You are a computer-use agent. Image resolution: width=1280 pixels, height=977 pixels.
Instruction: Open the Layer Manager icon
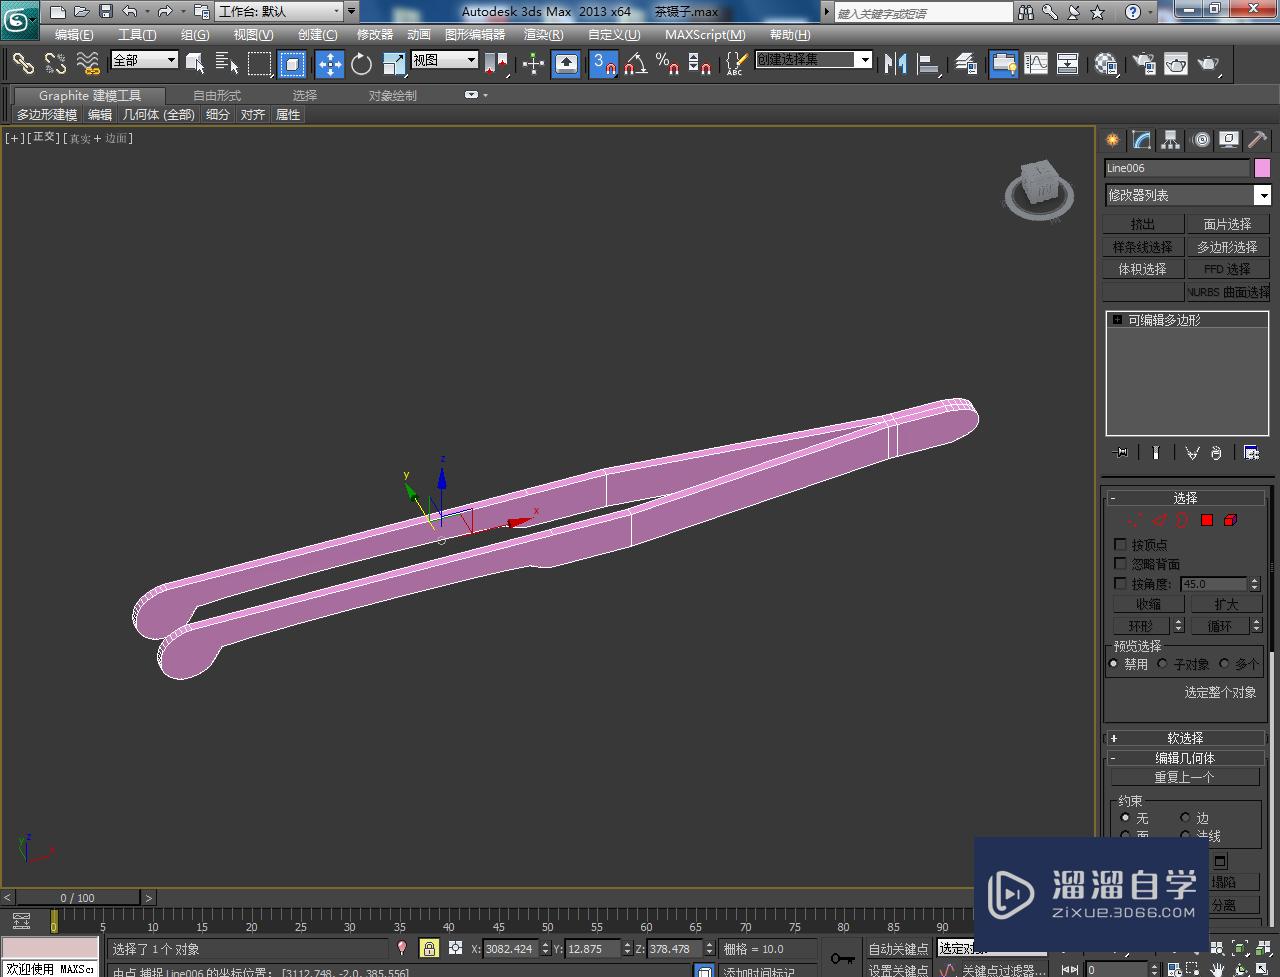point(965,64)
